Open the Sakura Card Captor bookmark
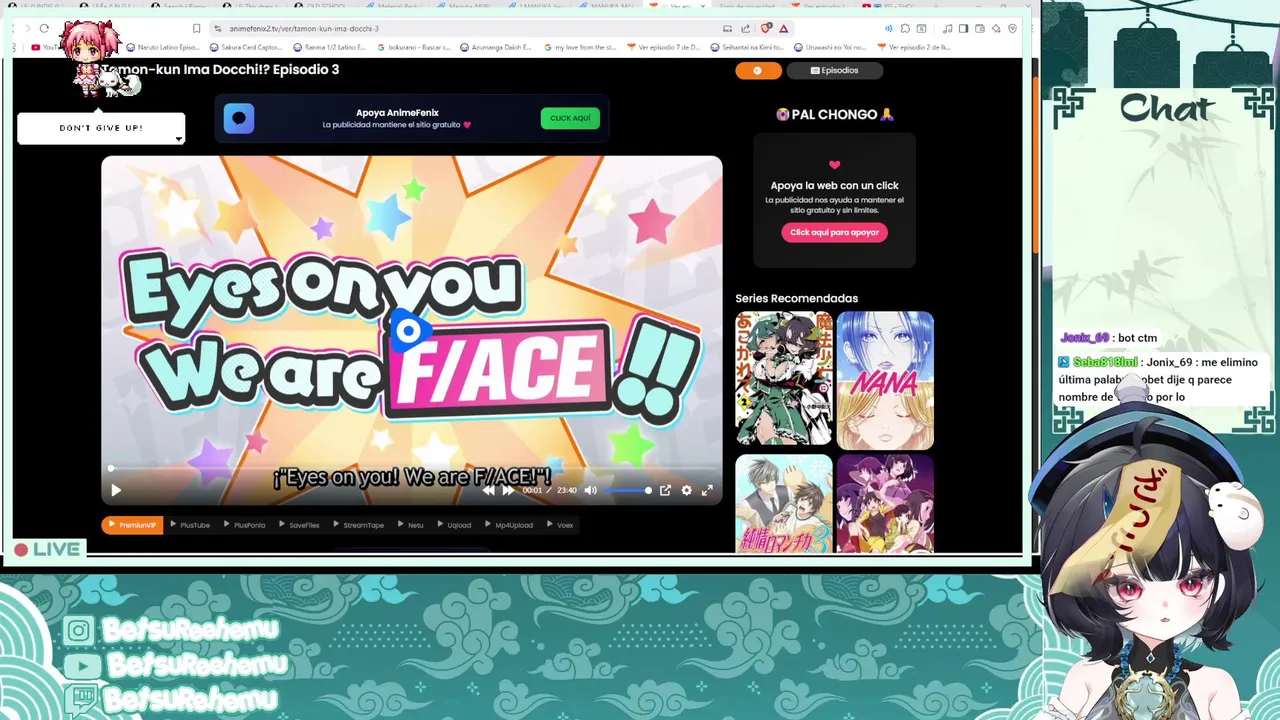Image resolution: width=1280 pixels, height=720 pixels. point(245,47)
